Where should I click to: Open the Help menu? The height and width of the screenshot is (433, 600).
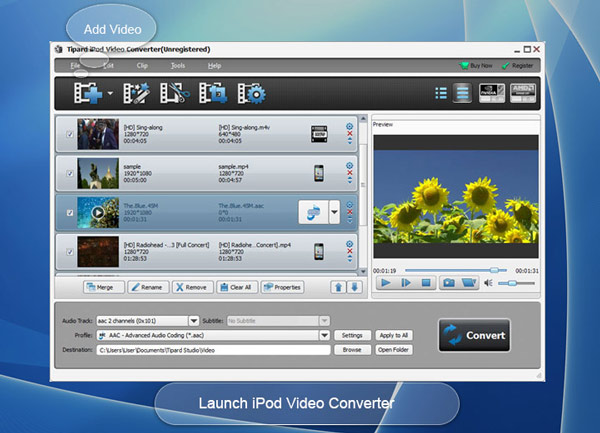click(x=214, y=65)
